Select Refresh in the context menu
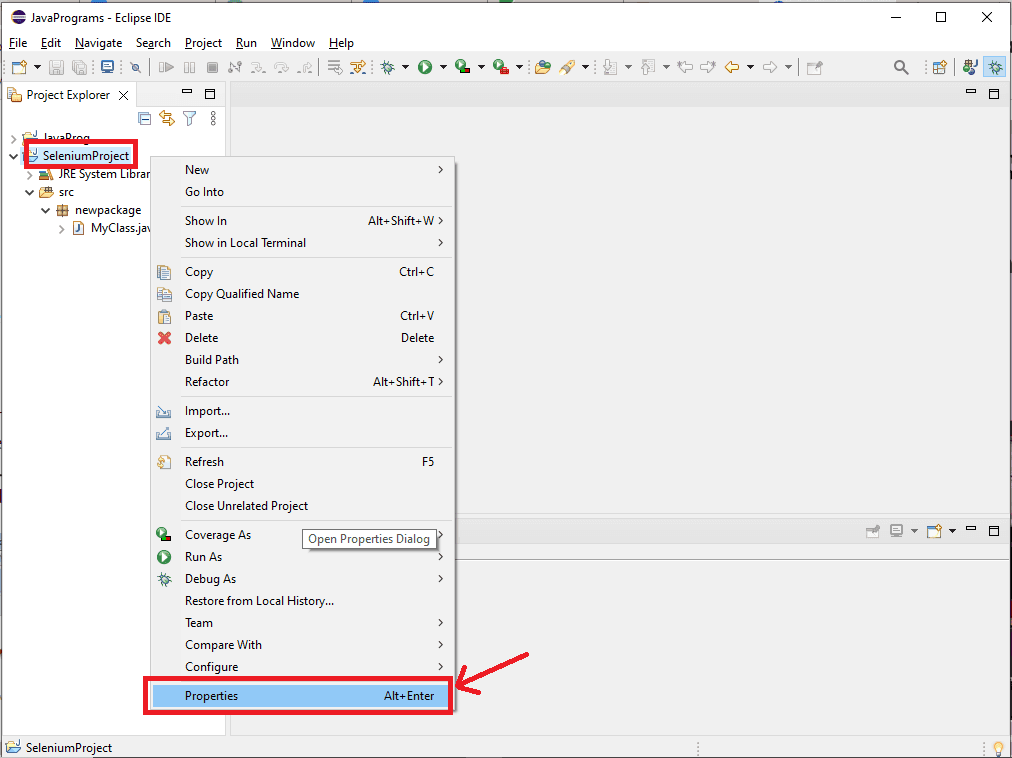Image resolution: width=1012 pixels, height=758 pixels. click(204, 462)
